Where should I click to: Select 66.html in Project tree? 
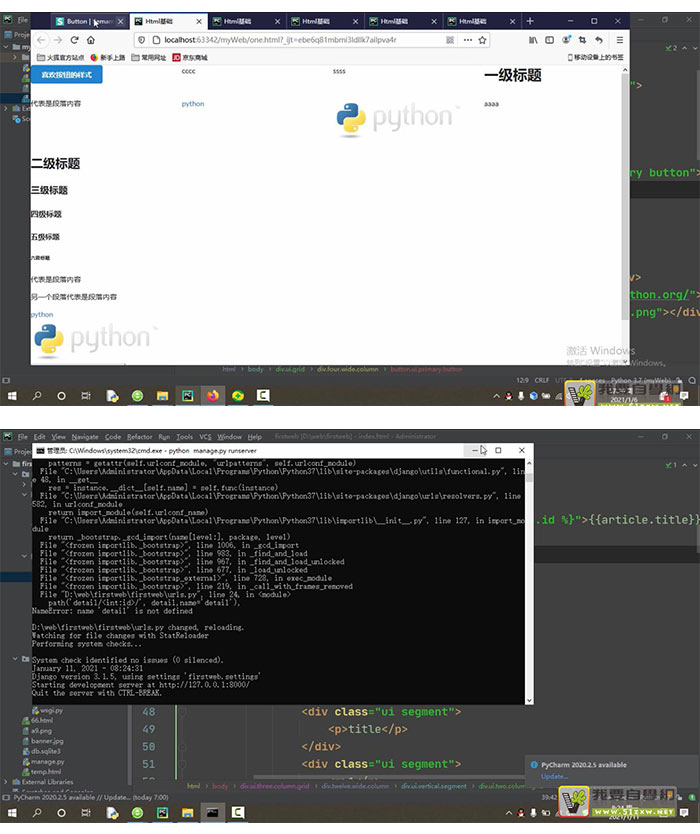(37, 721)
